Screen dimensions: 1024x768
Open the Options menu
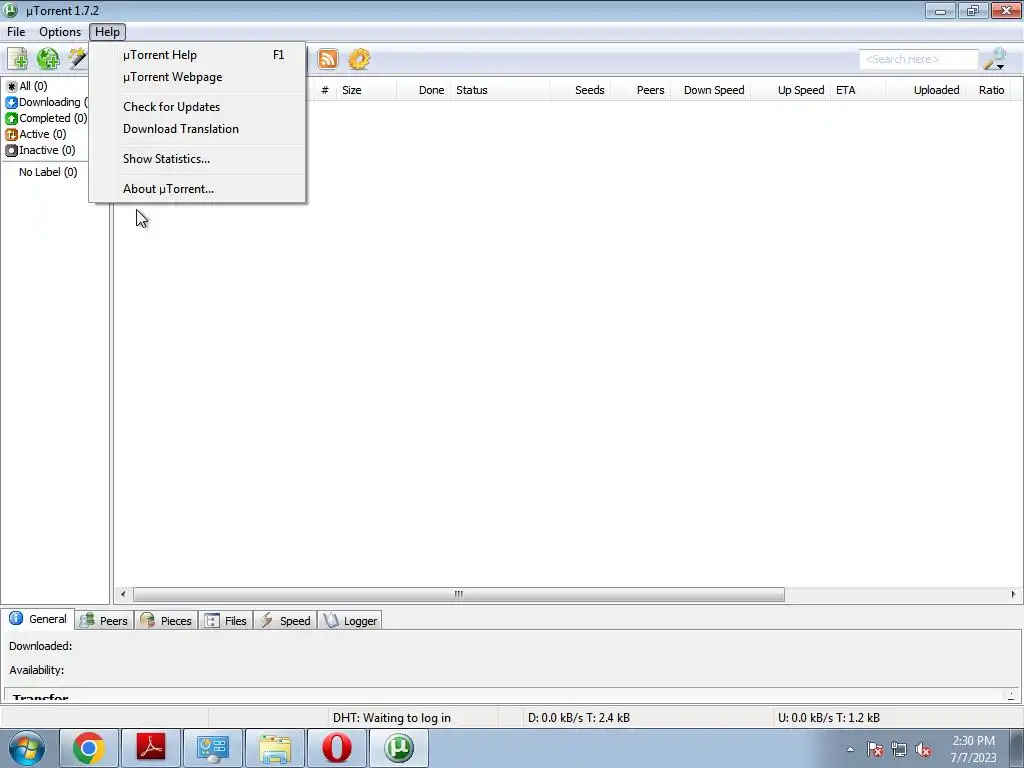tap(60, 31)
